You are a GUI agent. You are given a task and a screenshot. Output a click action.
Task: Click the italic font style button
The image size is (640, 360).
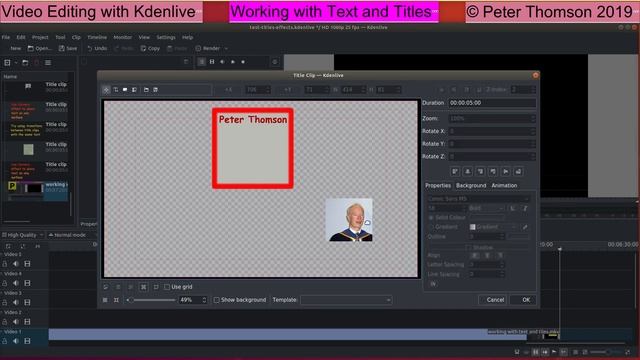[525, 208]
